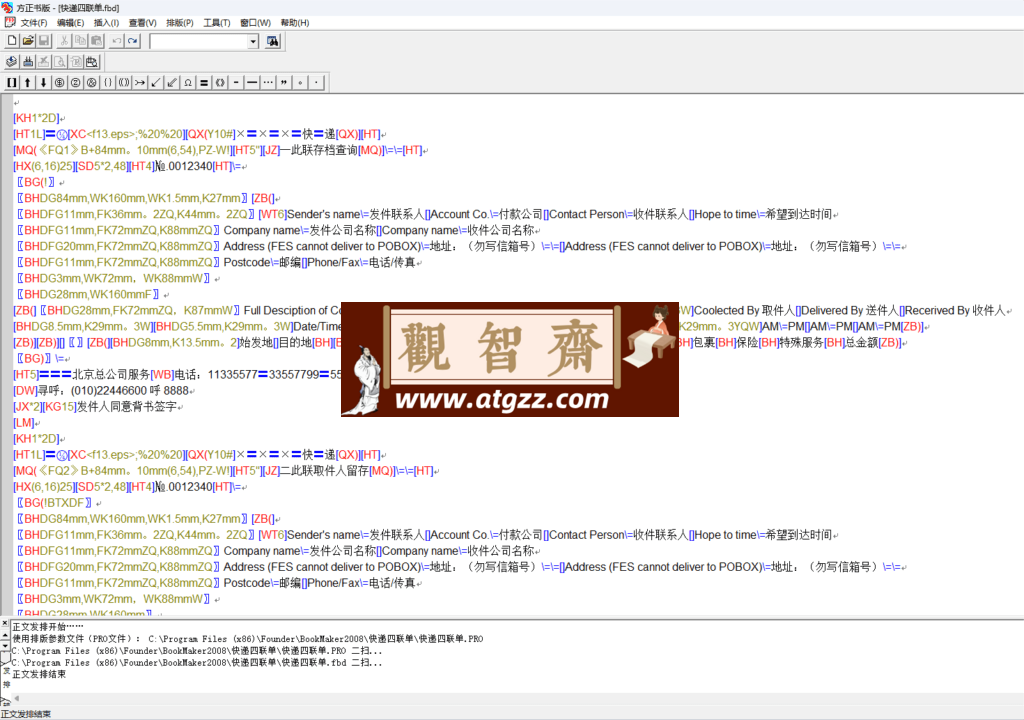This screenshot has height=720, width=1024.
Task: Click output panel scroll down arrow
Action: coord(5,646)
